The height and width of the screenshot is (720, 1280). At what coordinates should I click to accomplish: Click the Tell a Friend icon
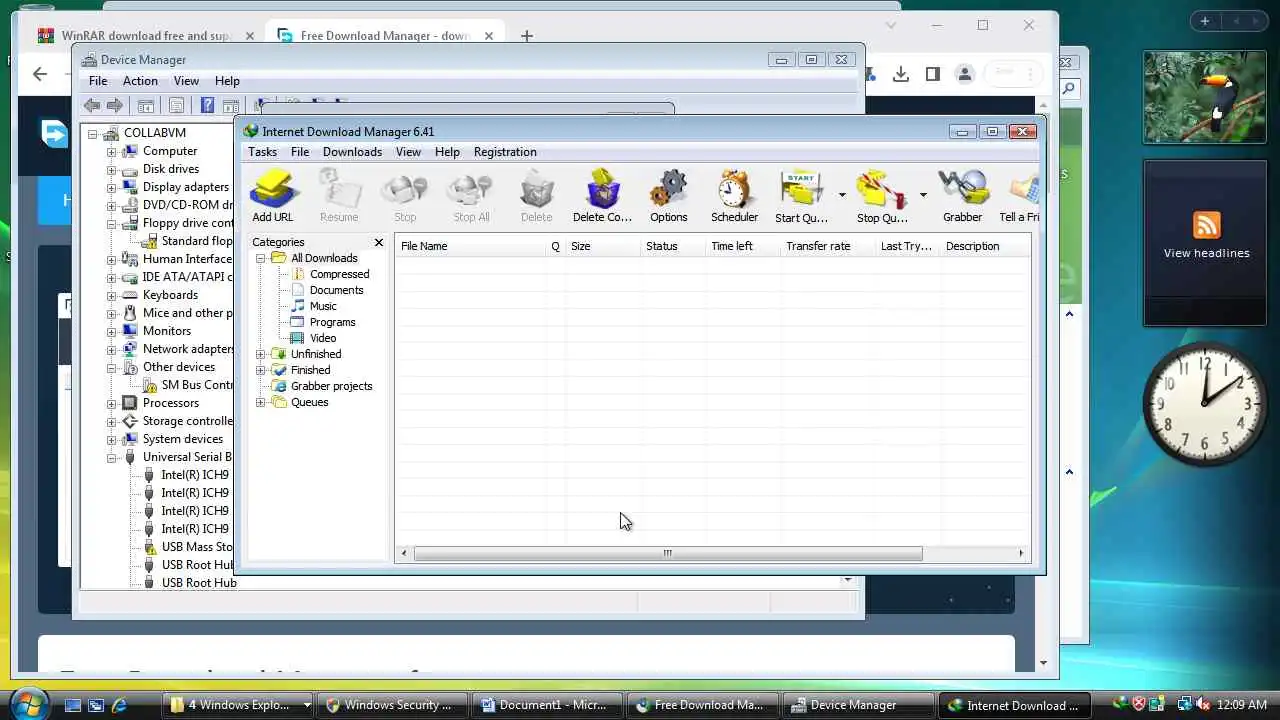click(1020, 196)
